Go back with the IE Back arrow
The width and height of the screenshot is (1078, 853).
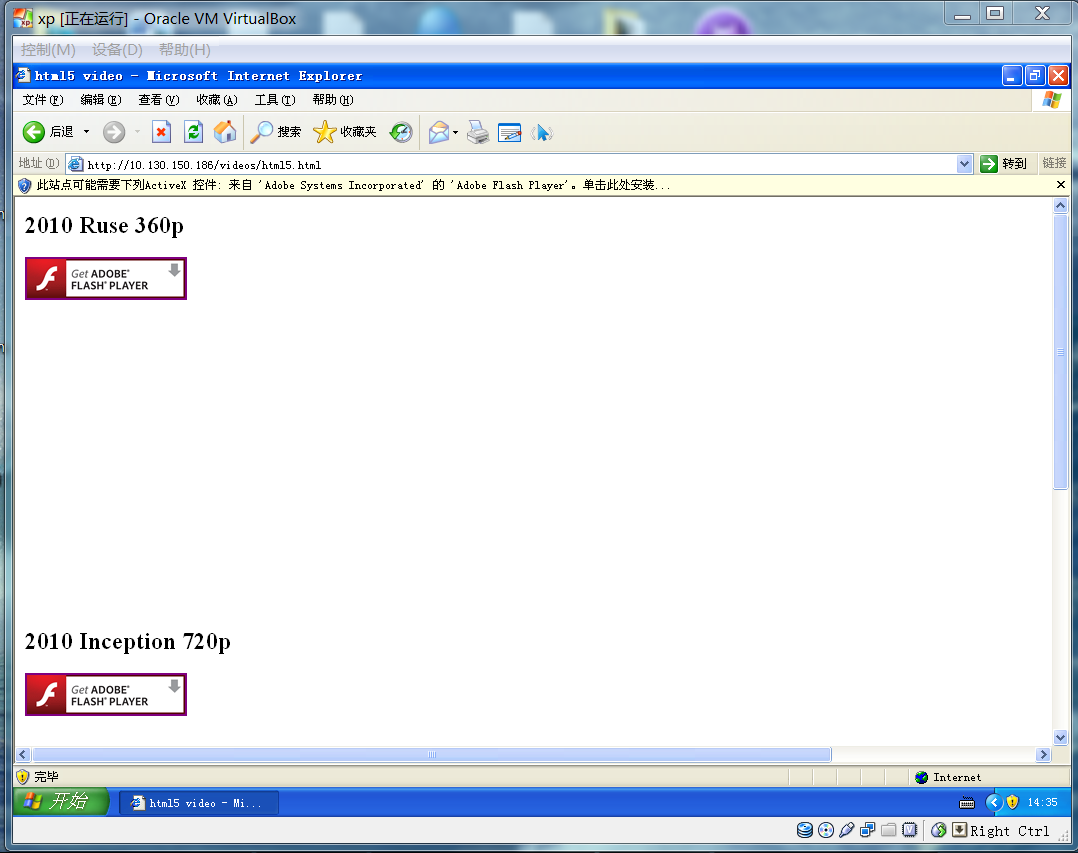(34, 132)
